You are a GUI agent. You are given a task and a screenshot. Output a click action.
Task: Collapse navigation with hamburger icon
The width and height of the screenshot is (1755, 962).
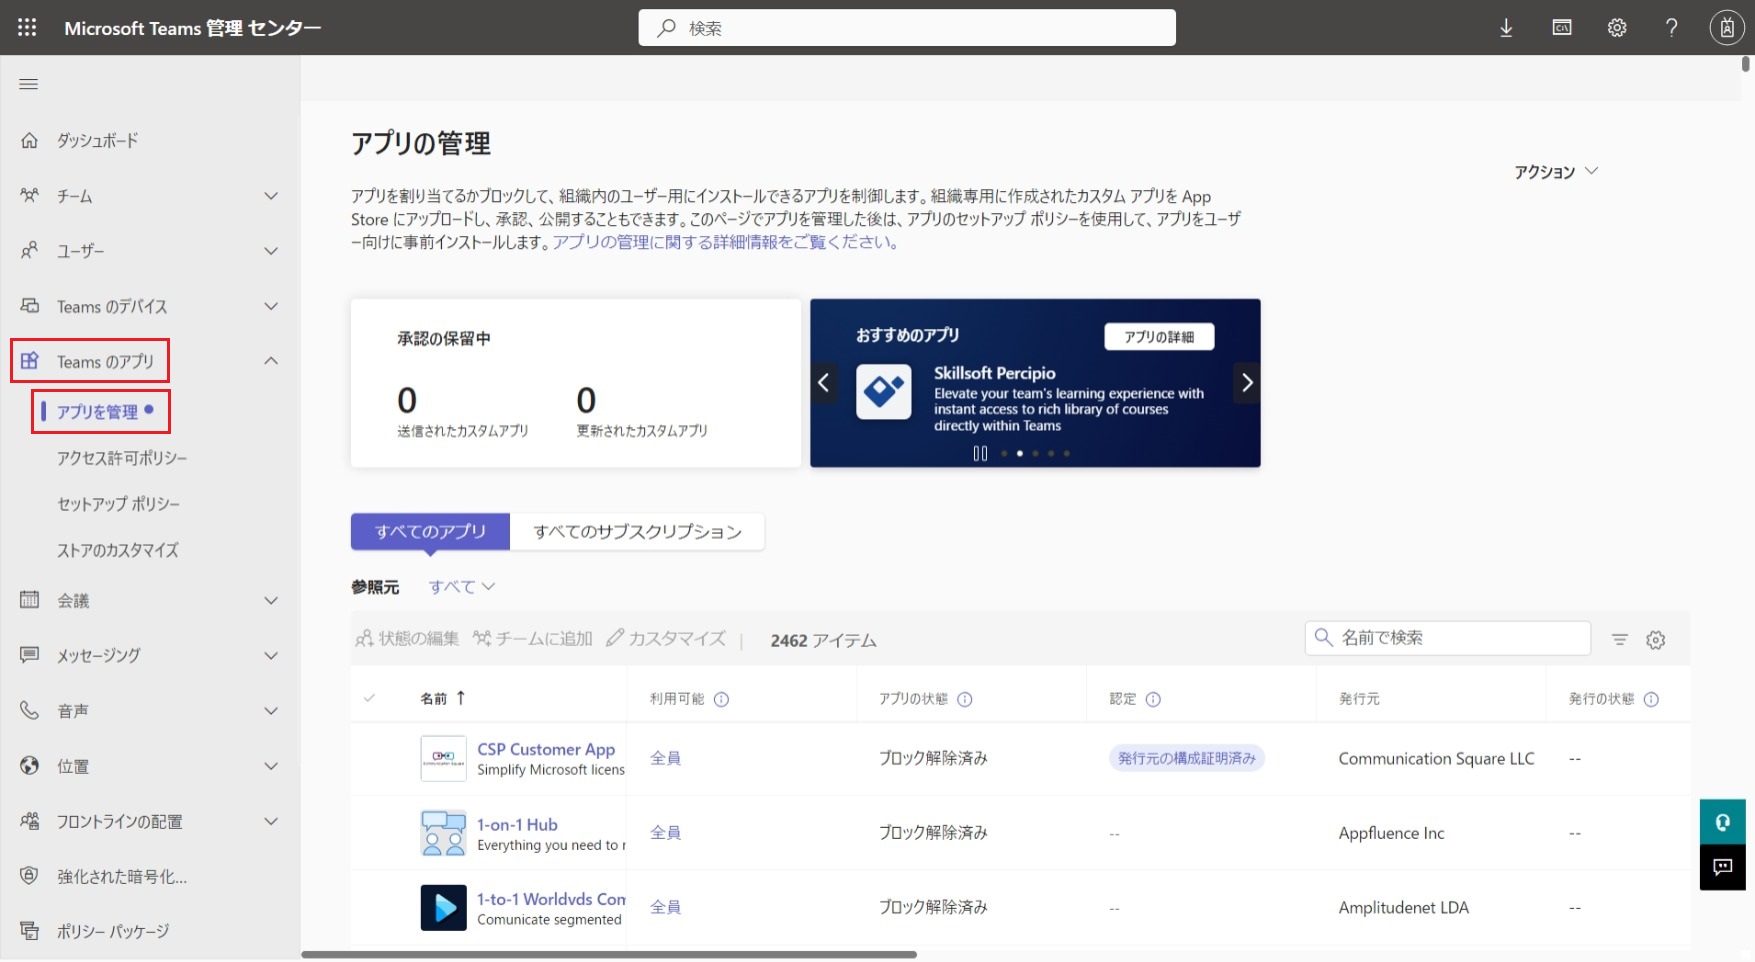(29, 84)
